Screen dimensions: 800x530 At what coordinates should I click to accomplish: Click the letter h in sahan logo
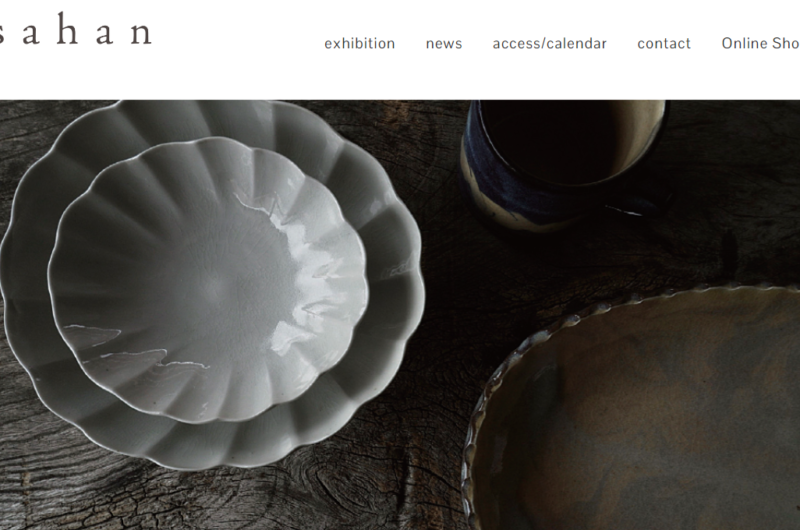tap(67, 29)
